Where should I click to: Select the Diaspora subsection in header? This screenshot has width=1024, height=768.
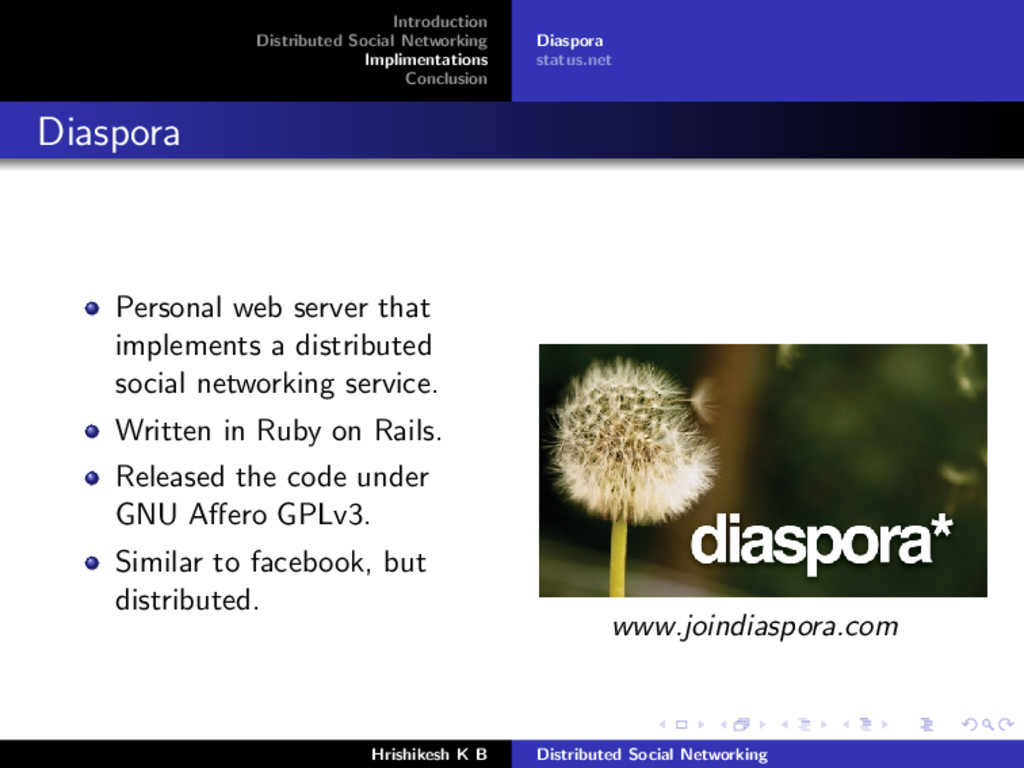pyautogui.click(x=569, y=40)
